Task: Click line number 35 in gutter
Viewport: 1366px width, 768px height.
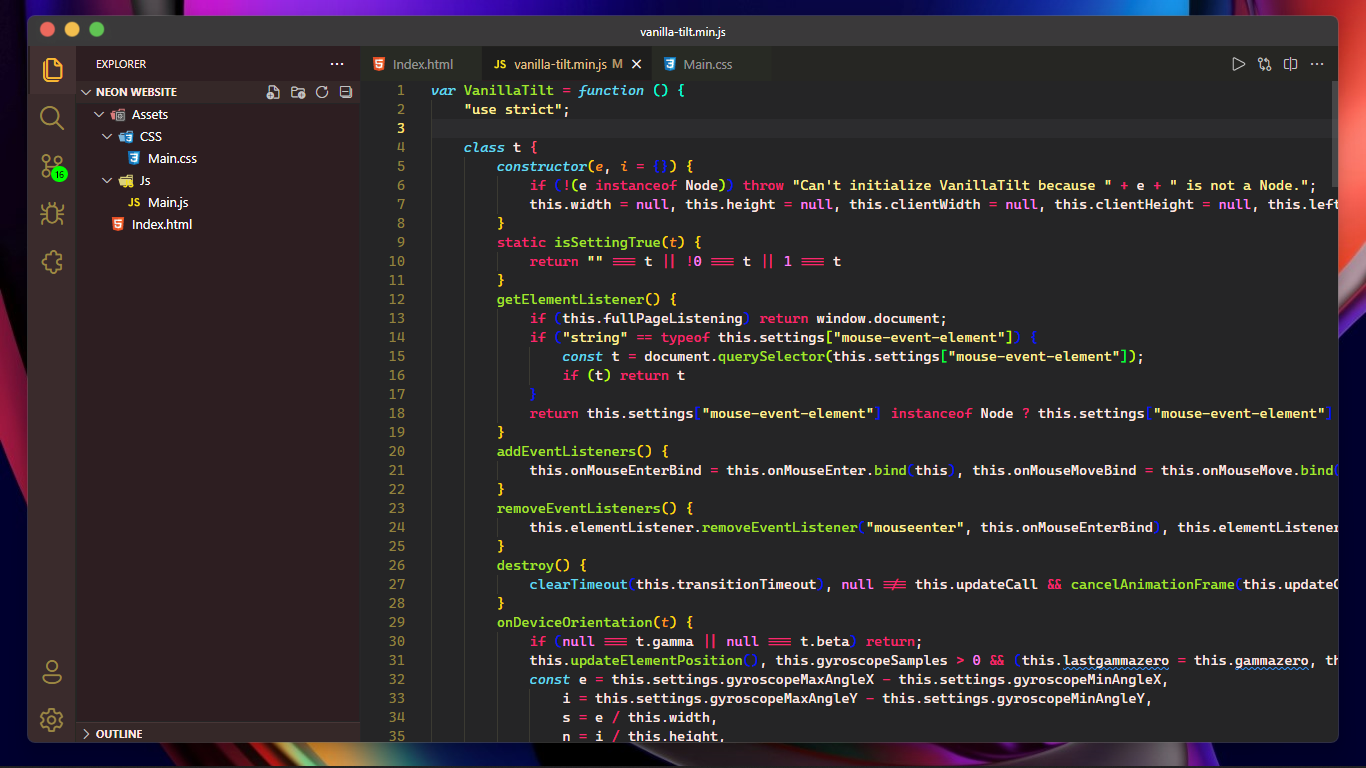Action: 397,736
